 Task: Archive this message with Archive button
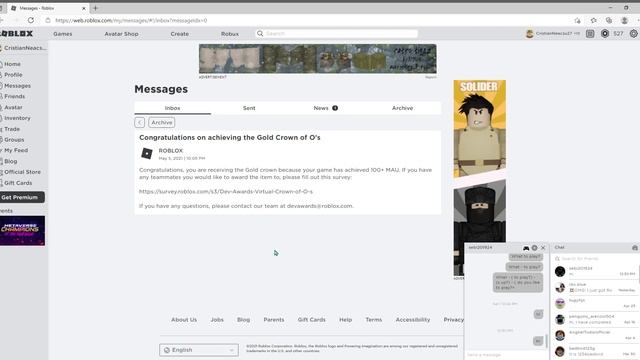coord(162,122)
